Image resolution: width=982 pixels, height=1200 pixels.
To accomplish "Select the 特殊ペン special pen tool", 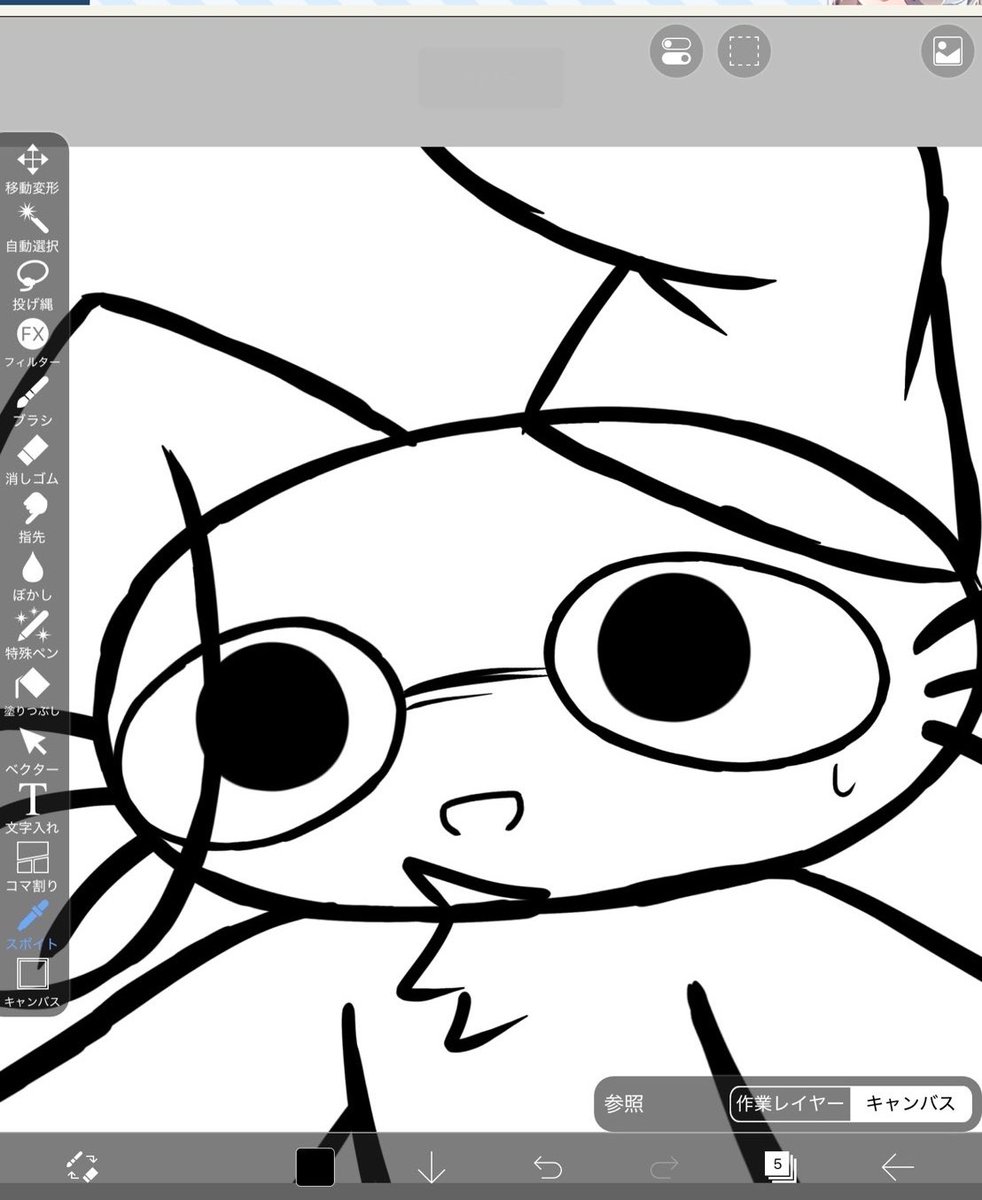I will pos(32,634).
